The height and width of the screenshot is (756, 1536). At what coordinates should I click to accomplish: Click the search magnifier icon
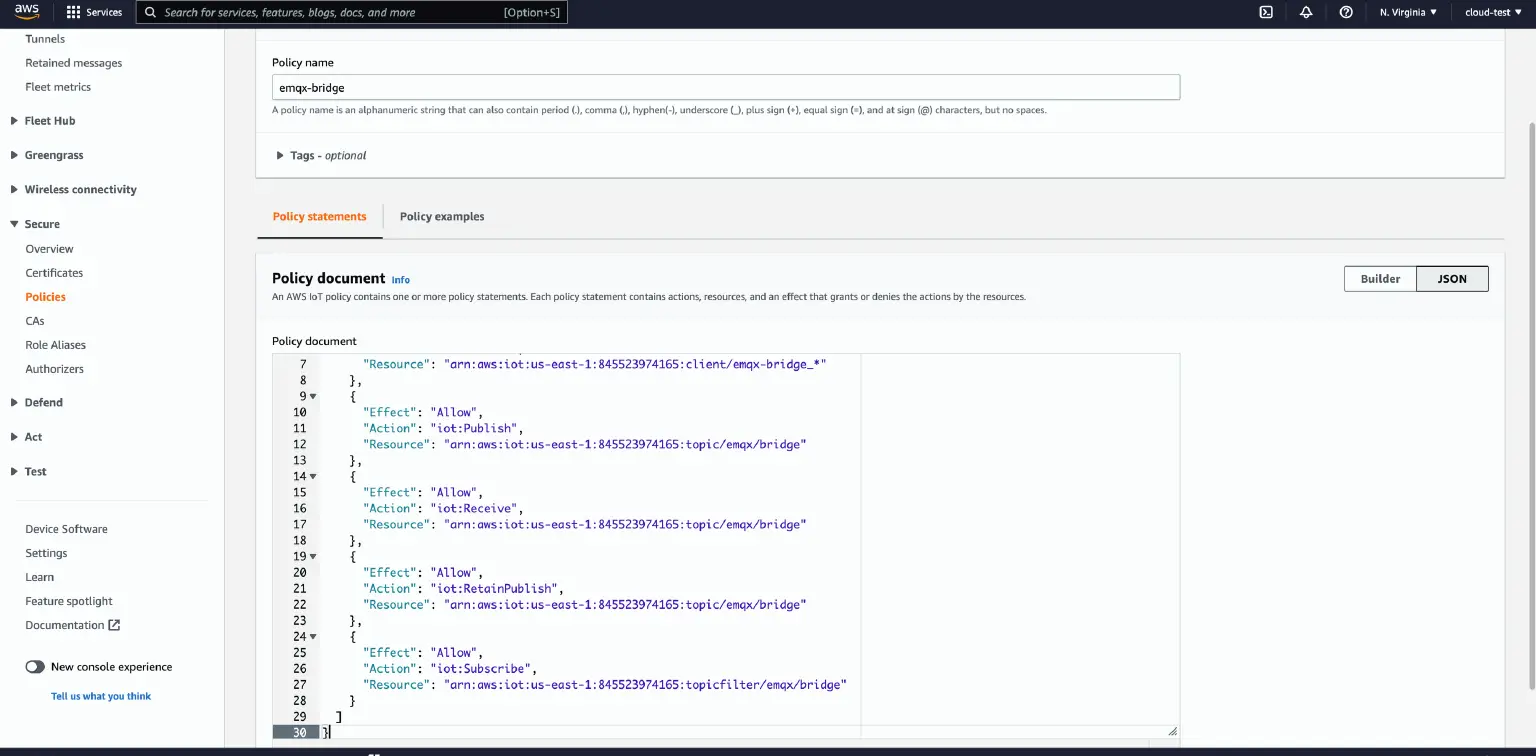tap(150, 12)
